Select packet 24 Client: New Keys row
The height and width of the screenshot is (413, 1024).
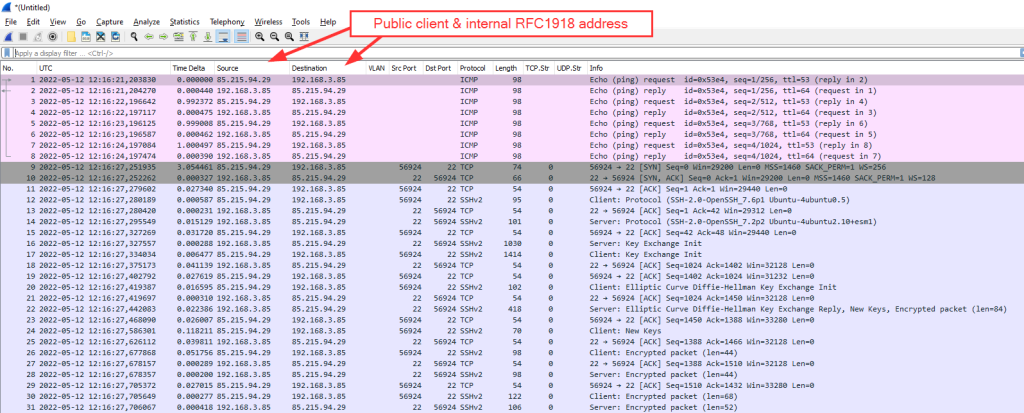[x=512, y=331]
